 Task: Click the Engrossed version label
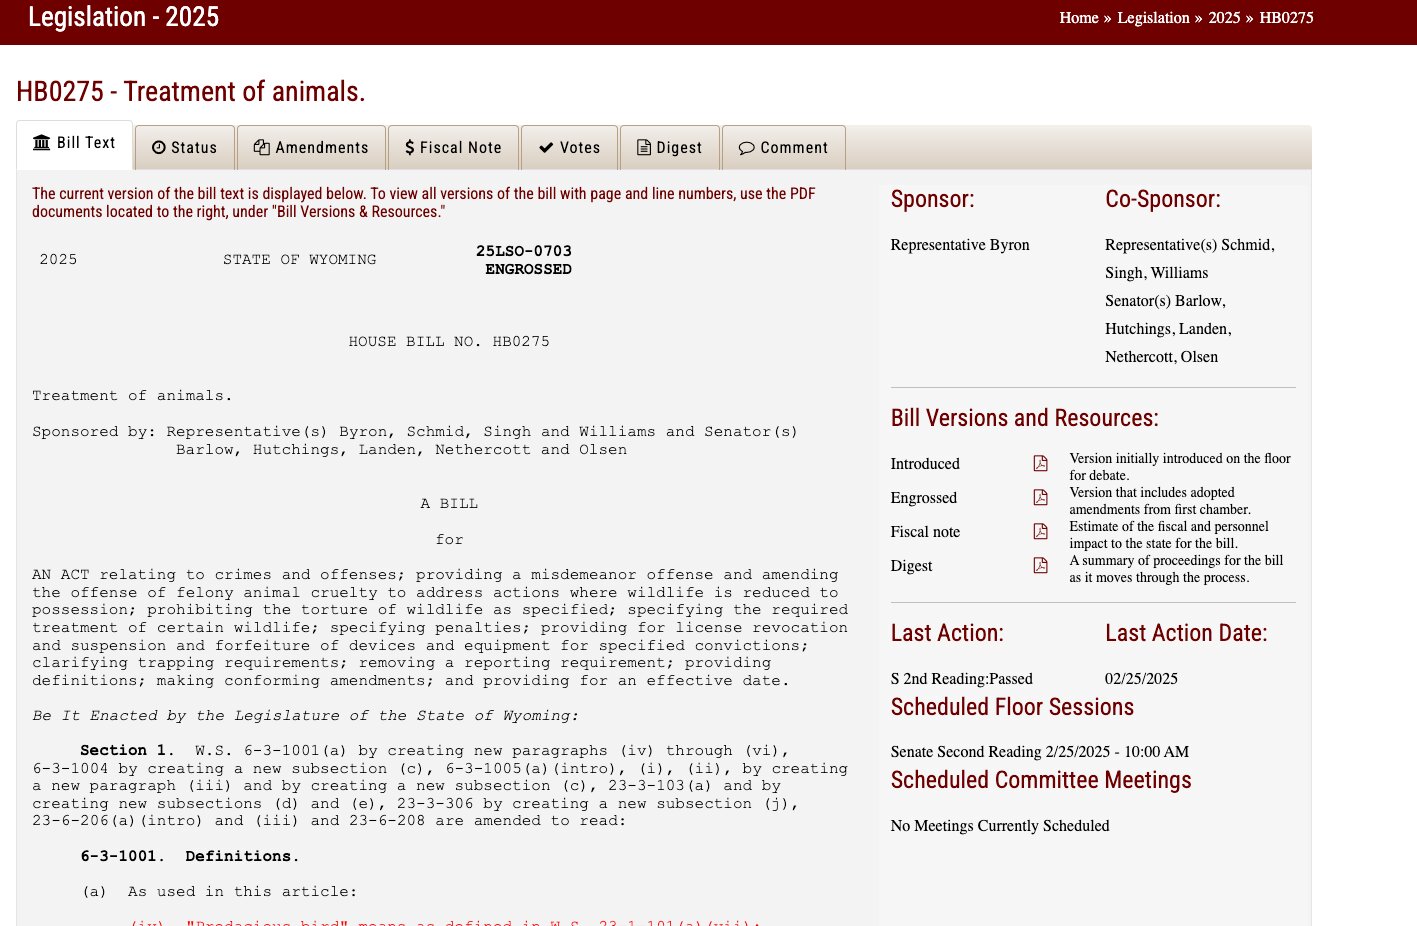924,498
